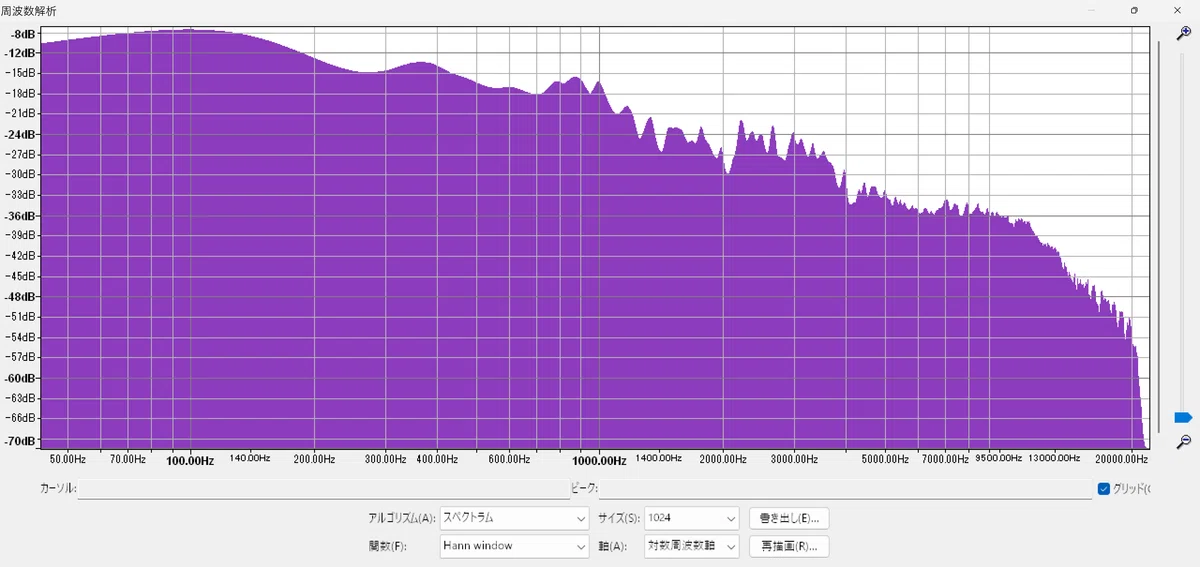
Task: Click the カーソル readout field
Action: (x=323, y=489)
